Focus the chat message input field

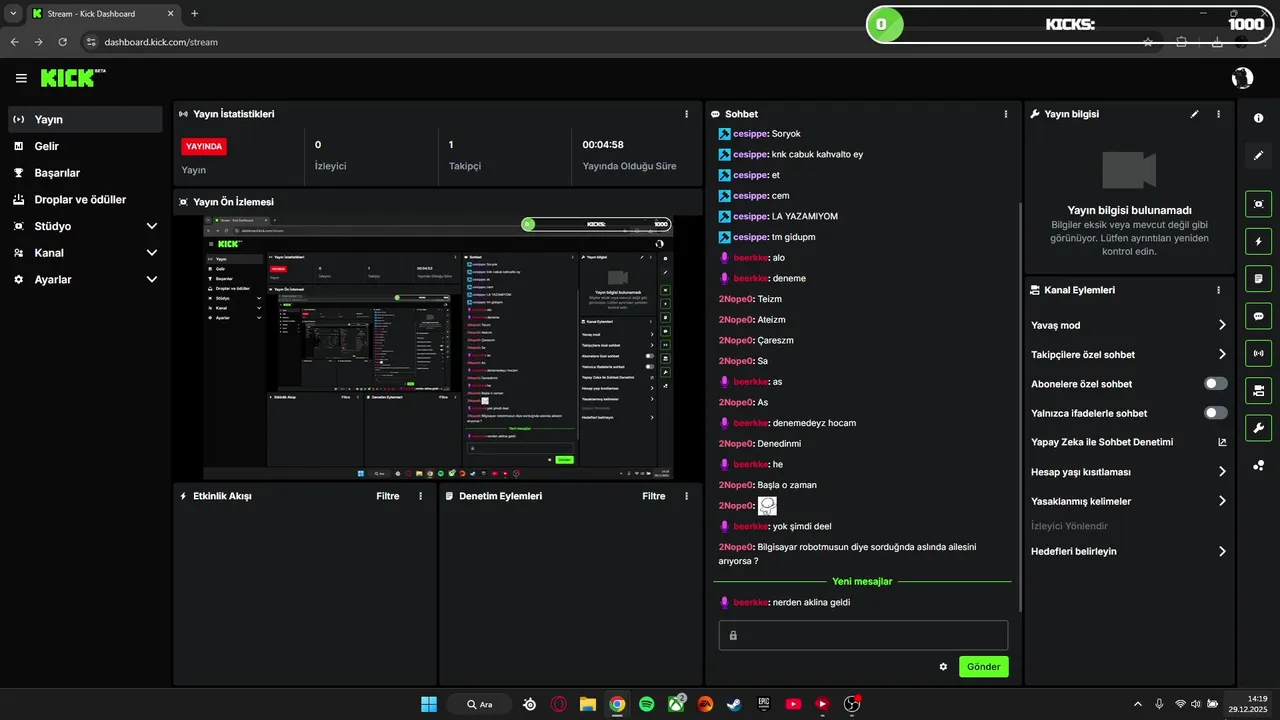863,635
